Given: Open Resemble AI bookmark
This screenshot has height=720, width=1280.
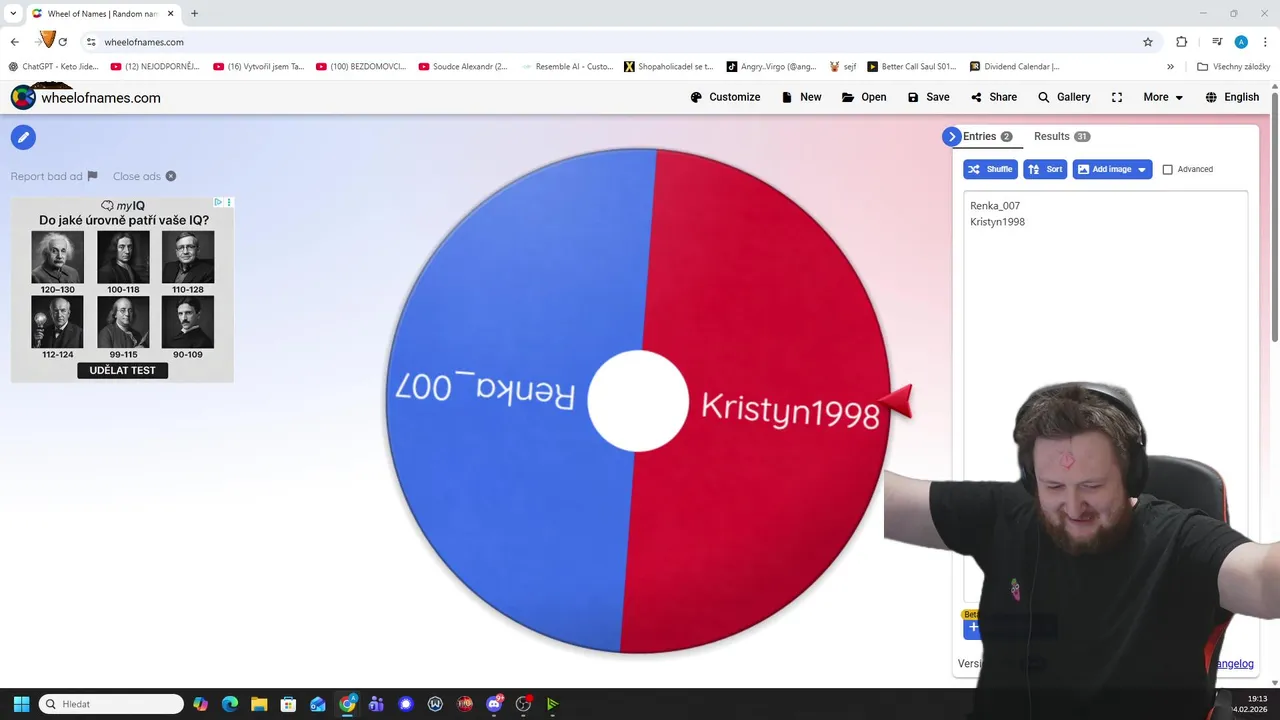Looking at the screenshot, I should click(567, 66).
